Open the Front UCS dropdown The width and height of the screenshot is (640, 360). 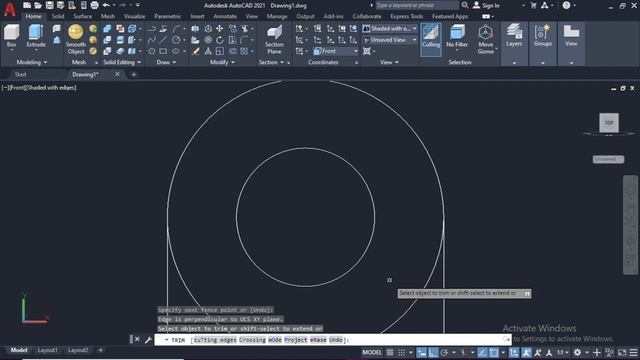336,51
